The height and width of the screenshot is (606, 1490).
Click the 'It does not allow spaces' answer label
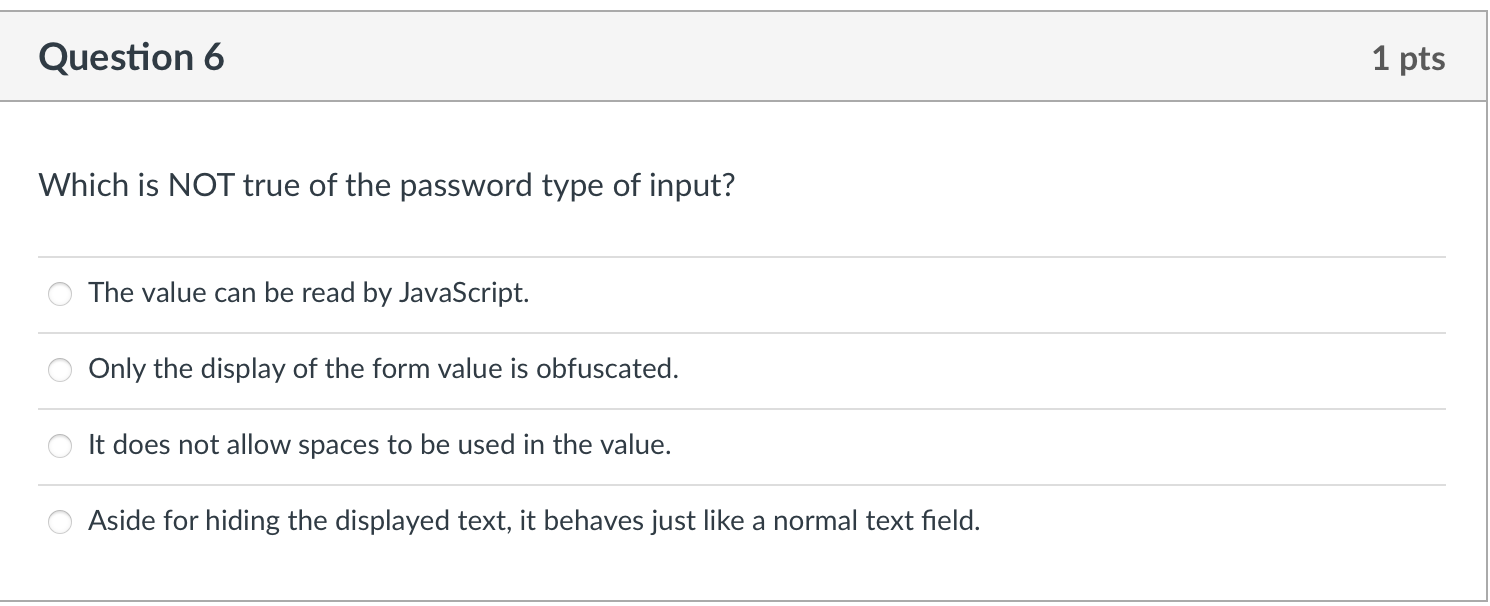[x=379, y=445]
